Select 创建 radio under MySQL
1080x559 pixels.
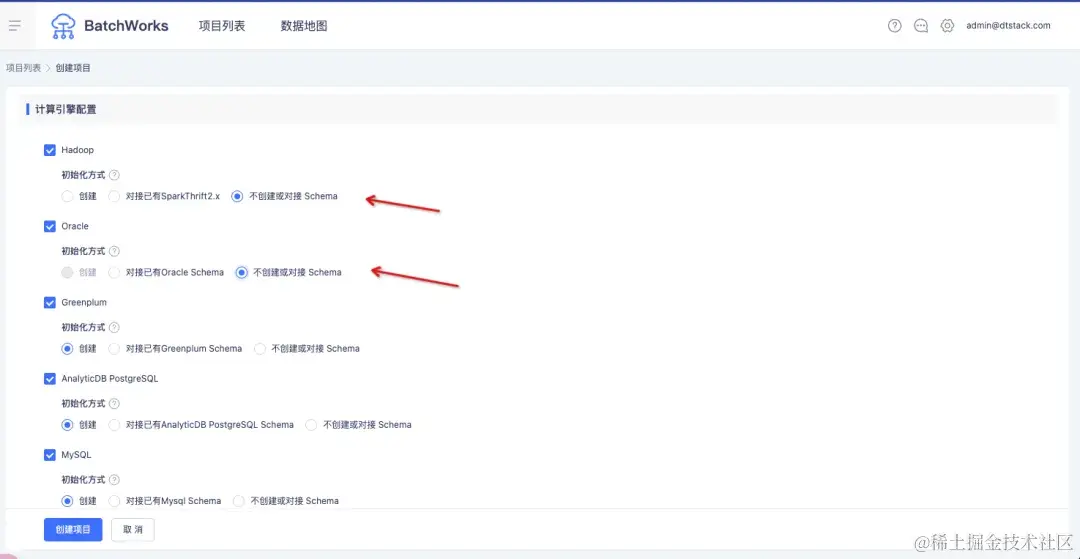(x=67, y=501)
